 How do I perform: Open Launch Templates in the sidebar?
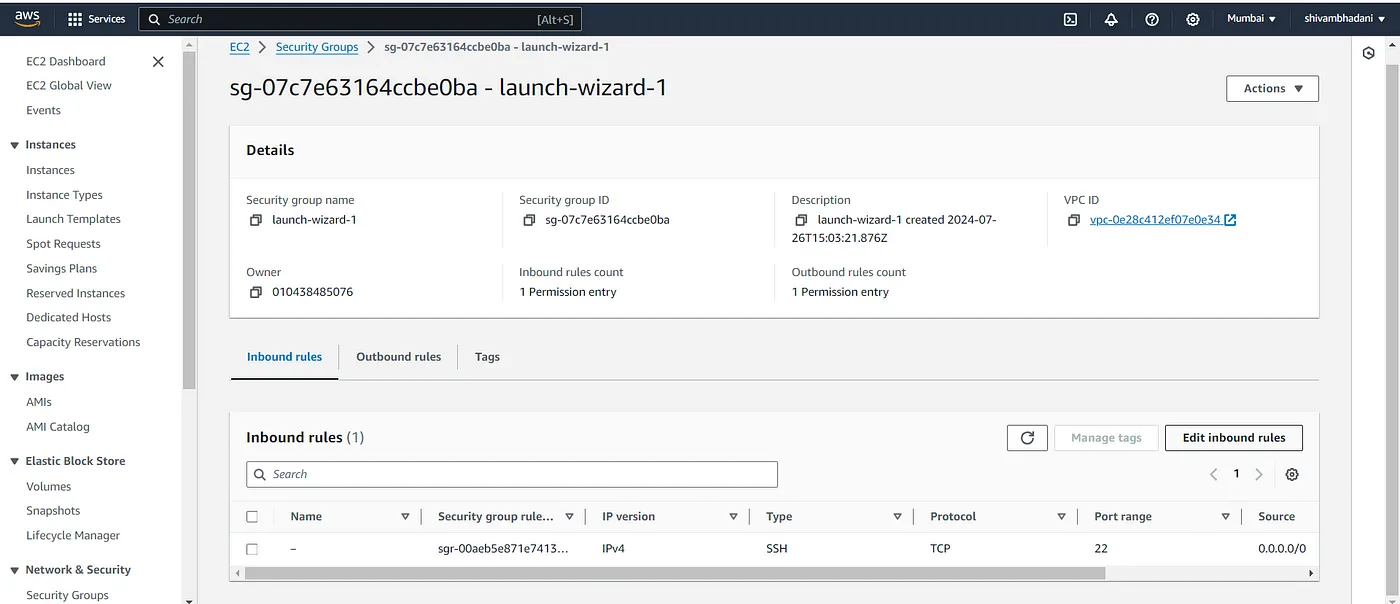click(x=73, y=220)
